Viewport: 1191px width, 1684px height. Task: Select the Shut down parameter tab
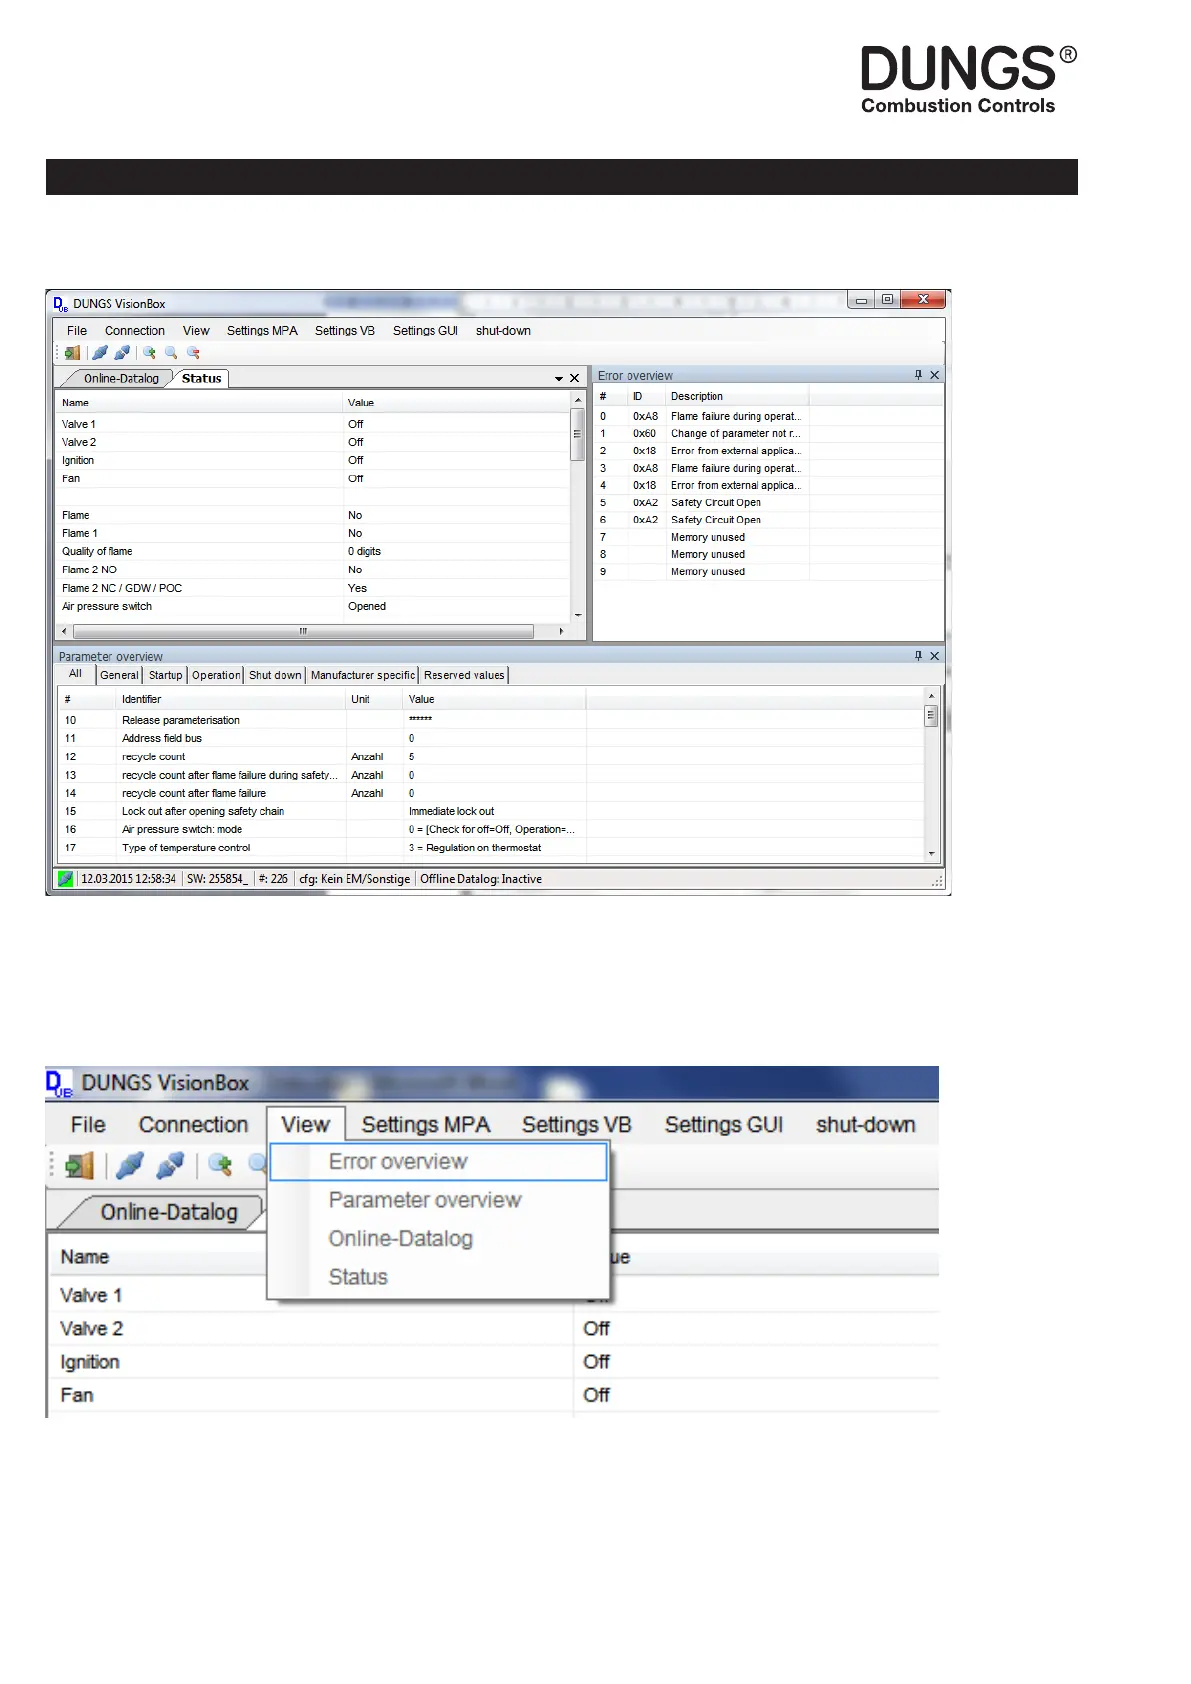[x=275, y=675]
